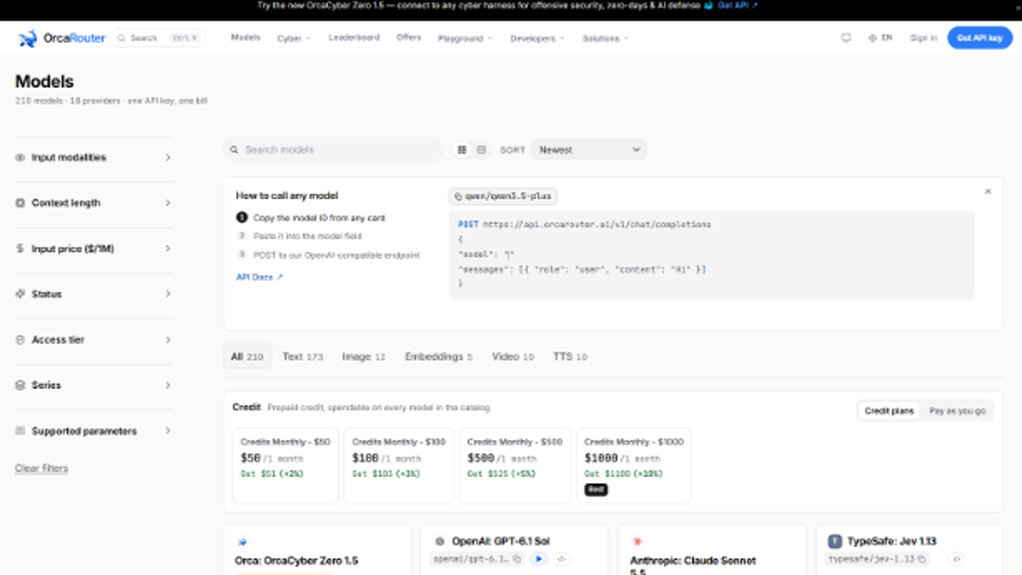The height and width of the screenshot is (575, 1022).
Task: Select the TTS 10 tab
Action: pyautogui.click(x=570, y=357)
